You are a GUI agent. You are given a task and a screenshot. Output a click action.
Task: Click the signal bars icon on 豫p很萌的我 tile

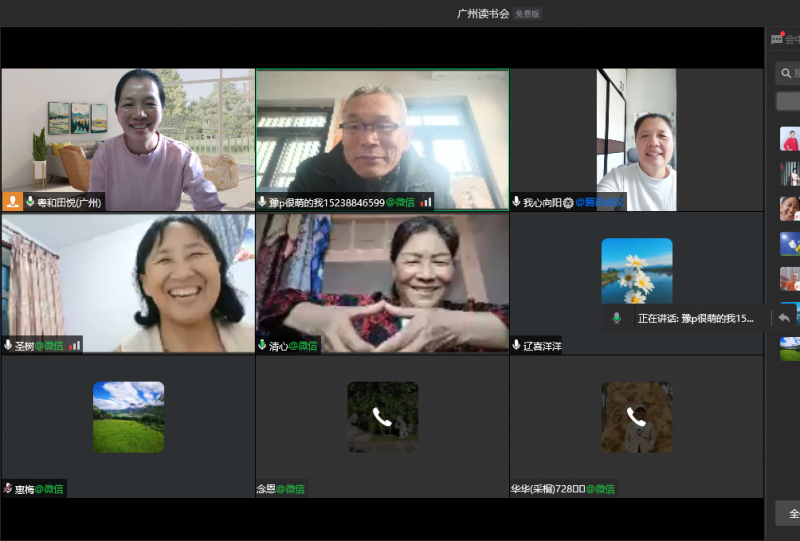click(x=426, y=201)
